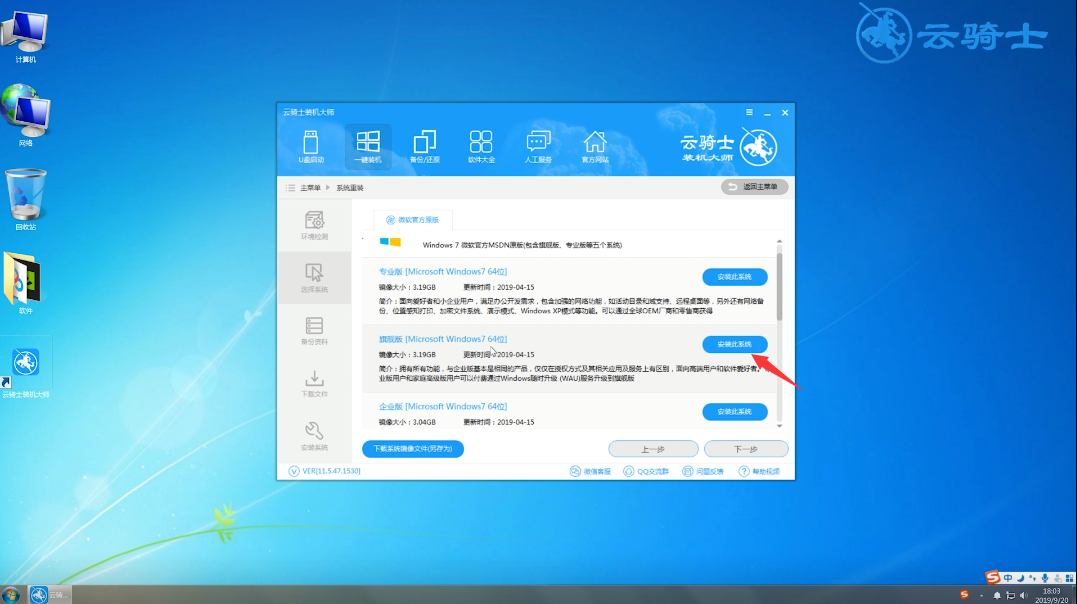The width and height of the screenshot is (1077, 604).
Task: Click the 专业版 [Microsoft Windows7 64位] title
Action: tap(443, 271)
